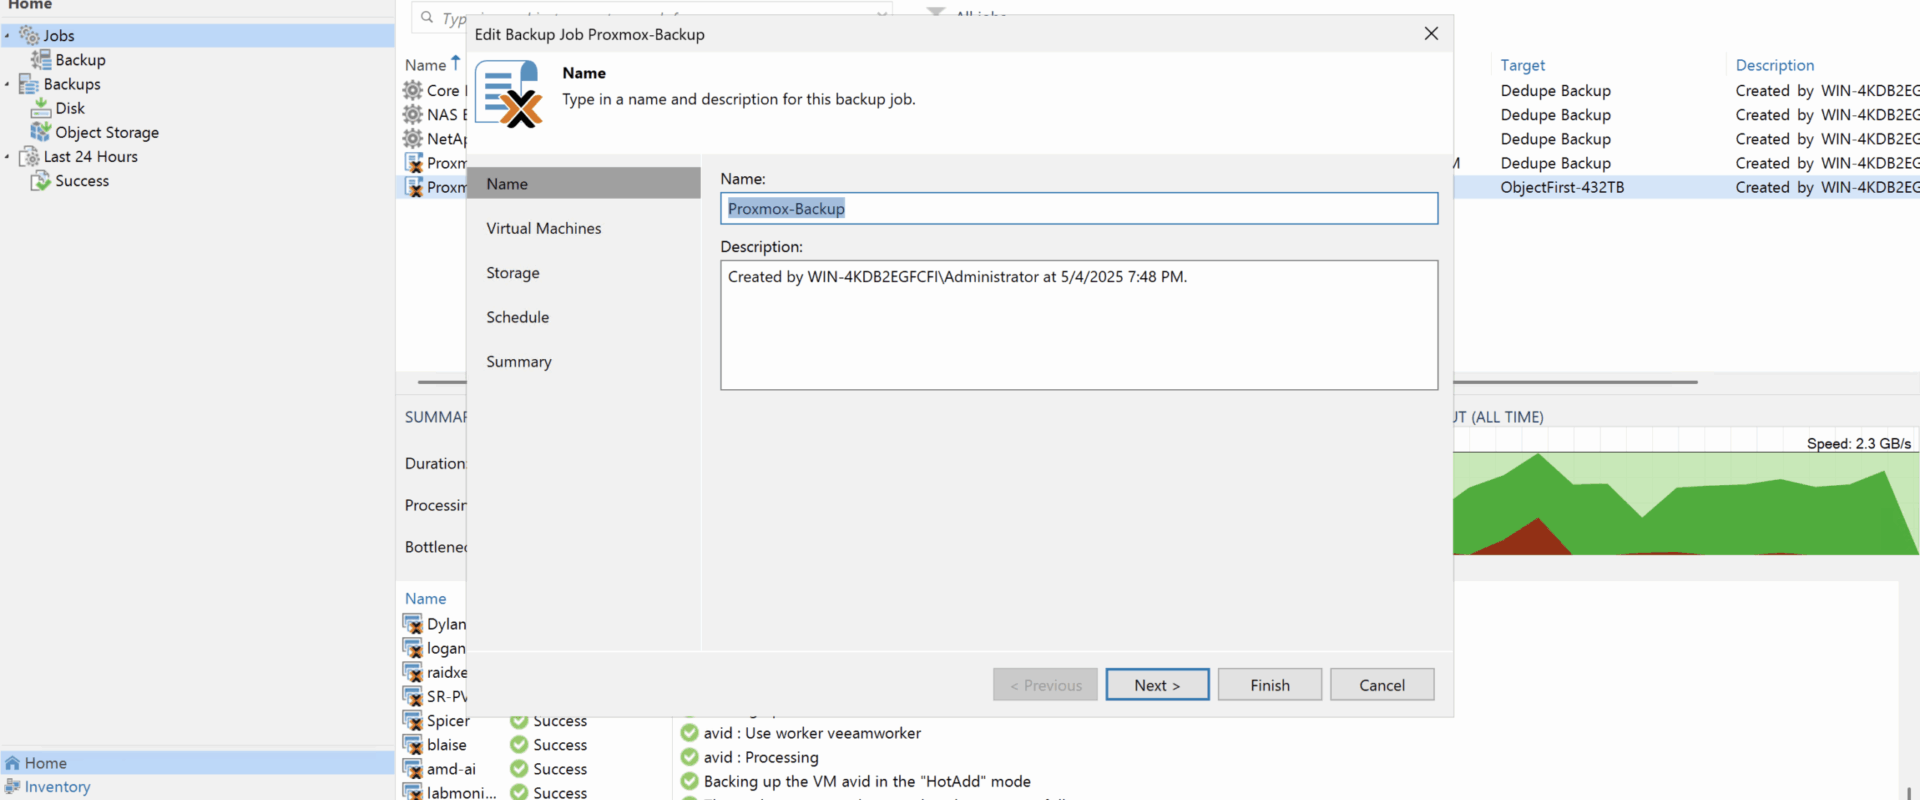Collapse the Backups tree node
Viewport: 1920px width, 800px height.
pyautogui.click(x=7, y=84)
